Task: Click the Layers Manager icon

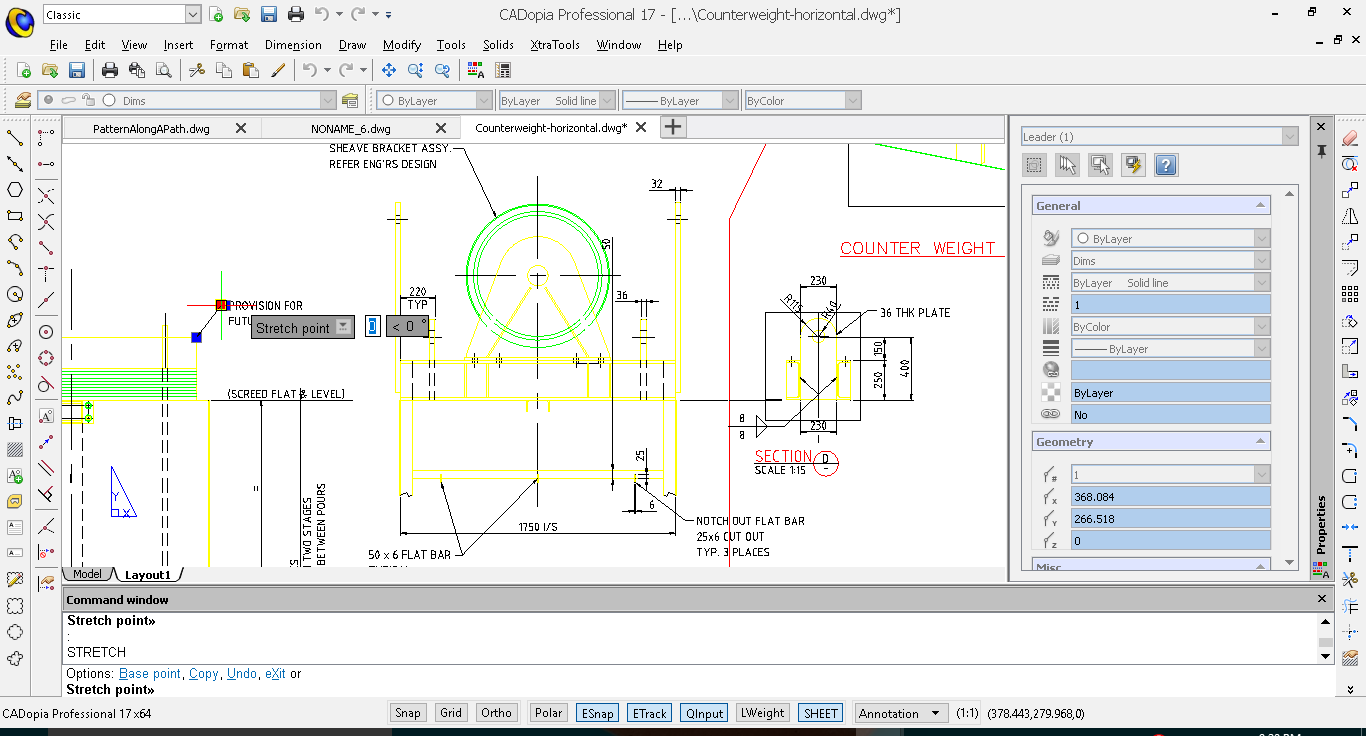Action: click(23, 100)
